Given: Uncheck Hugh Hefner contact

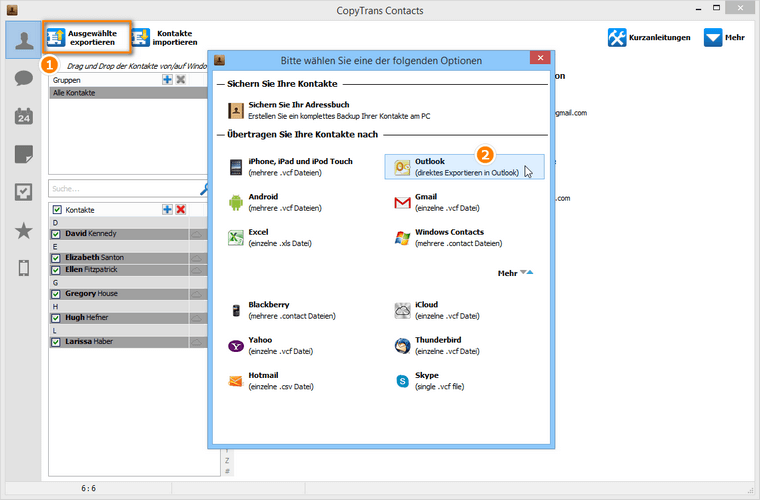Looking at the screenshot, I should [56, 318].
